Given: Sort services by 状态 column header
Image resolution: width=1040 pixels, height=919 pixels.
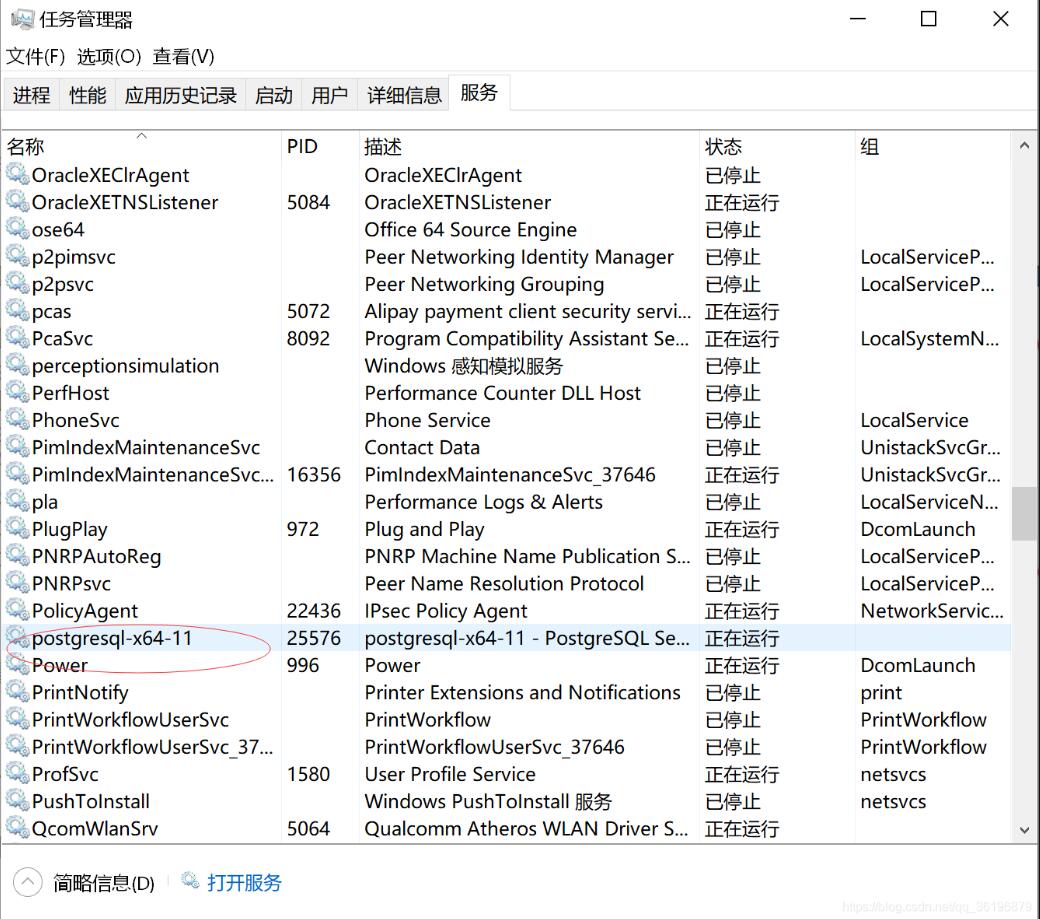Looking at the screenshot, I should coord(723,147).
